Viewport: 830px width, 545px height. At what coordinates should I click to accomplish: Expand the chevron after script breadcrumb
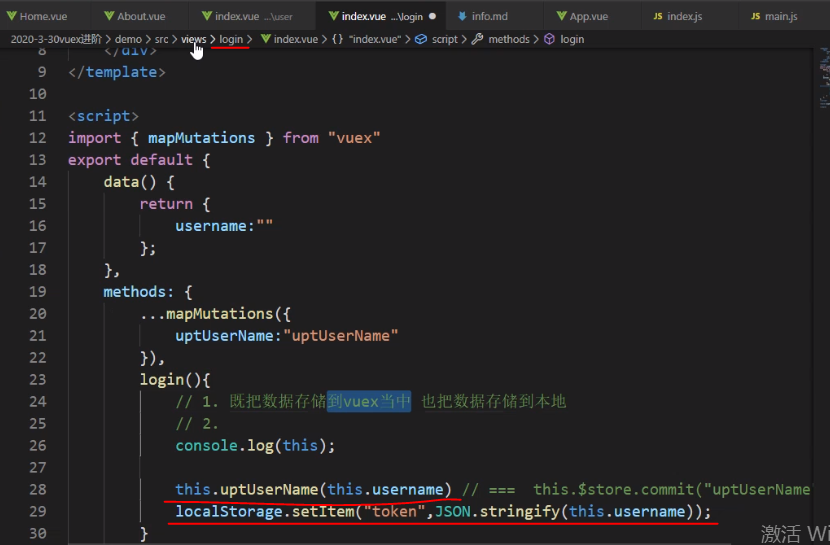tap(464, 39)
